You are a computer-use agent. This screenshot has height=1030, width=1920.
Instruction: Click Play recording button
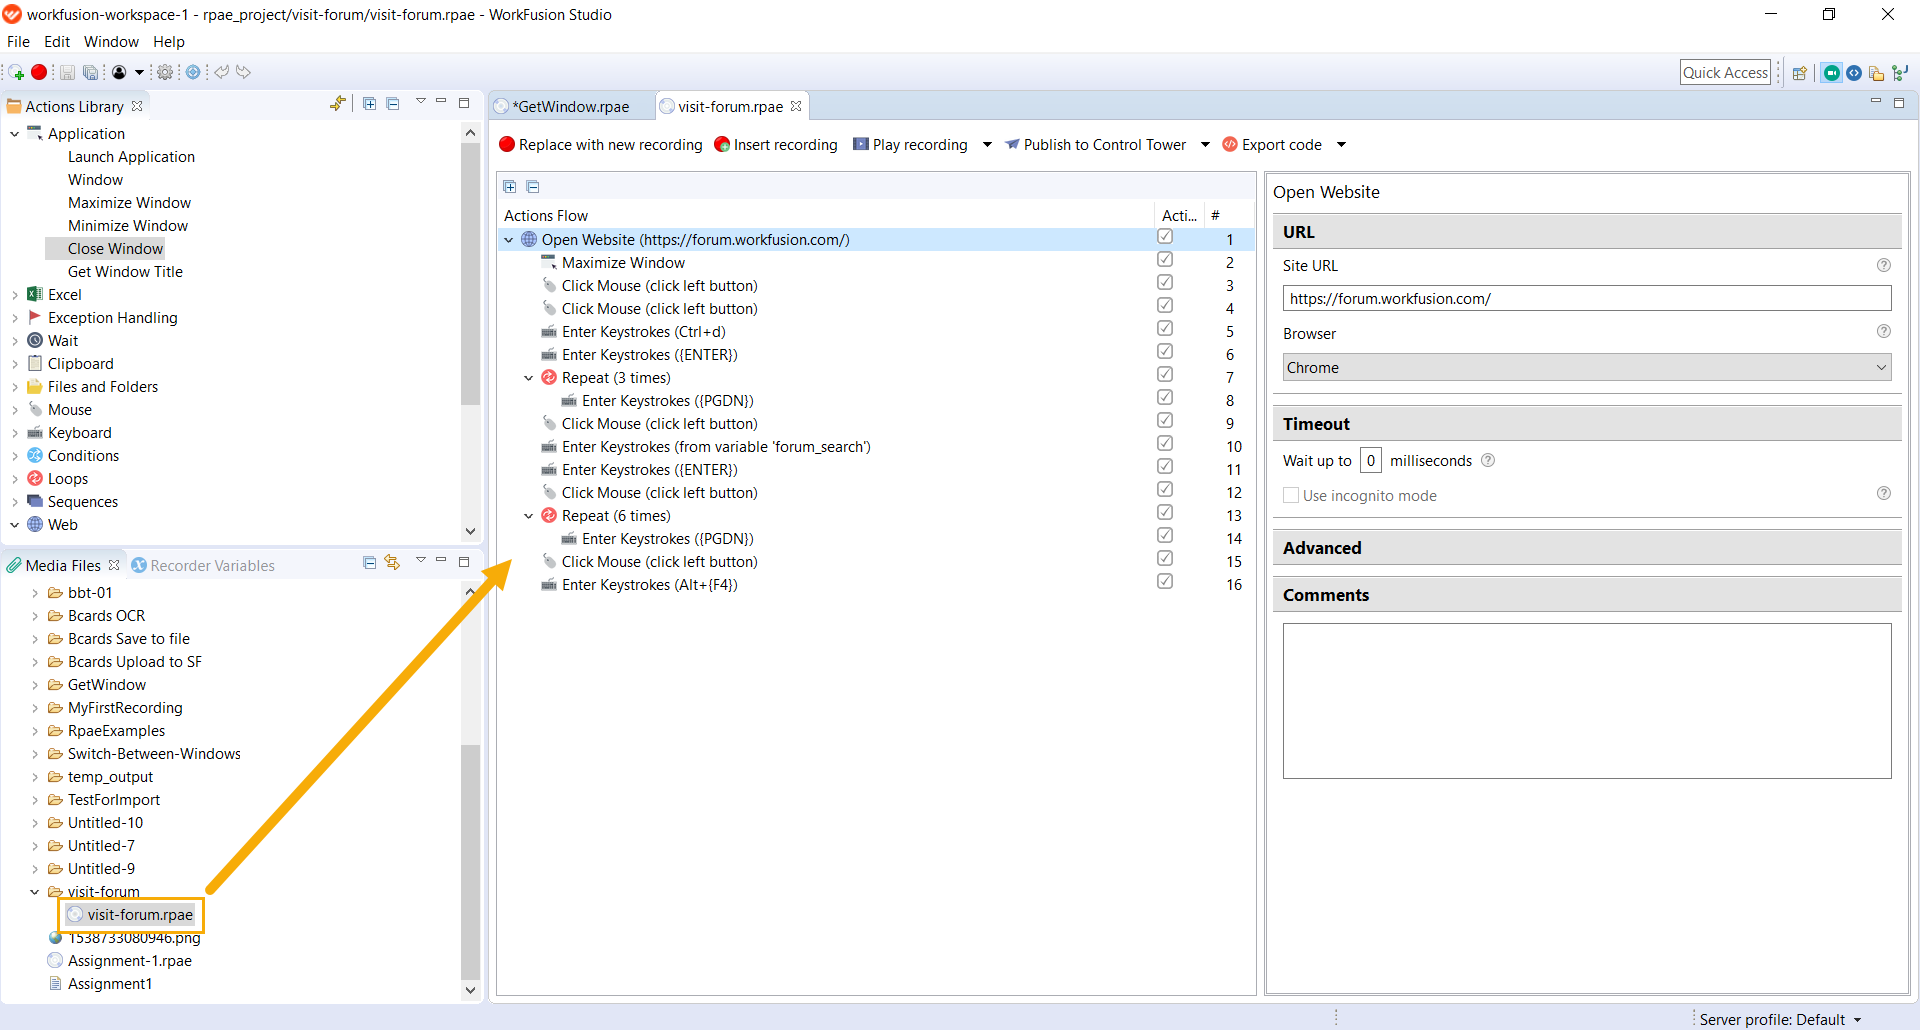click(910, 145)
